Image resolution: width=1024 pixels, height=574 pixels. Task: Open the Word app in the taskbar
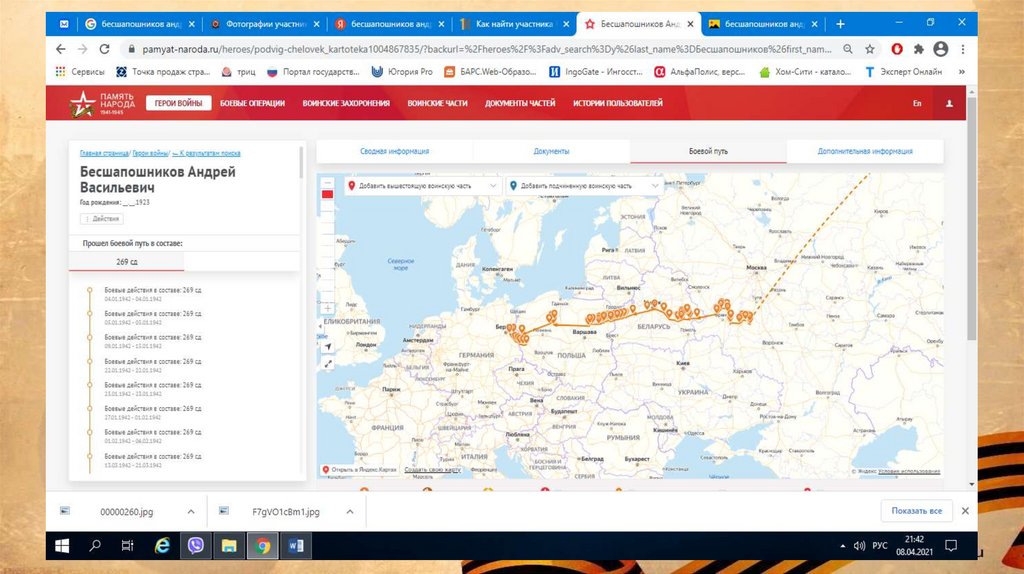pos(295,546)
